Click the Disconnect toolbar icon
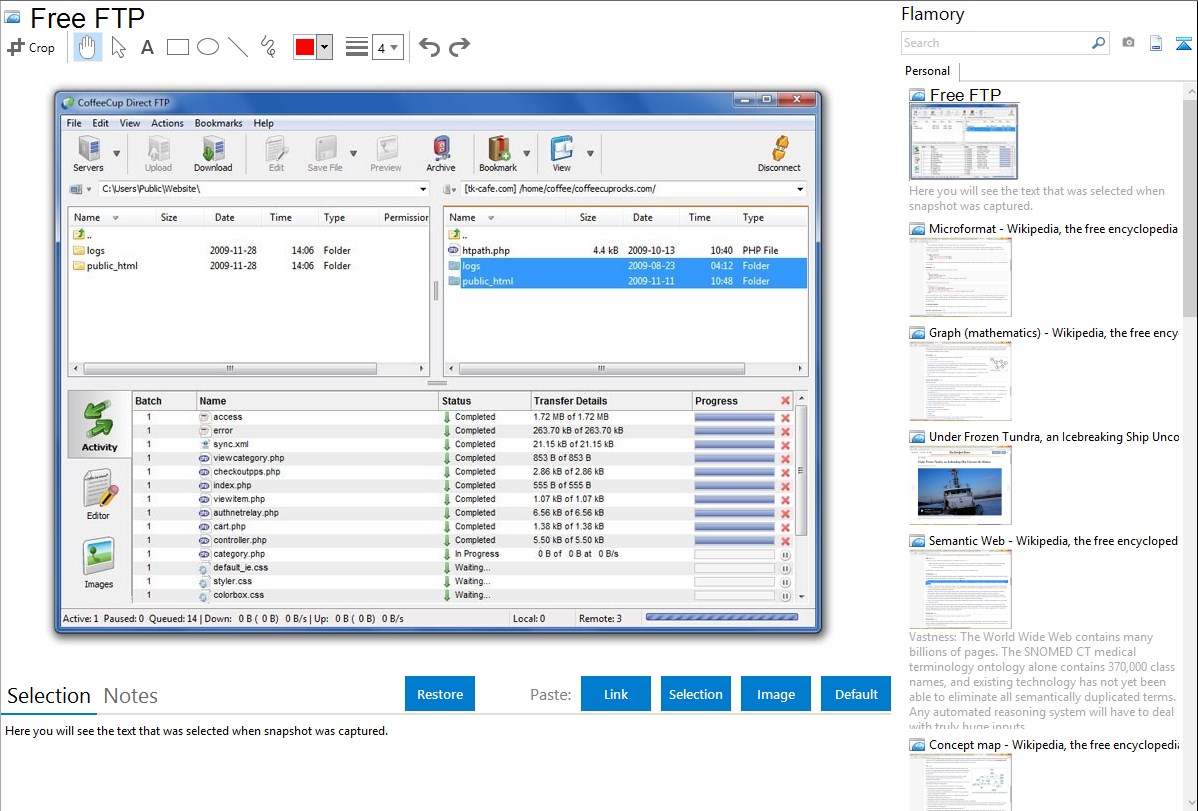 tap(779, 154)
